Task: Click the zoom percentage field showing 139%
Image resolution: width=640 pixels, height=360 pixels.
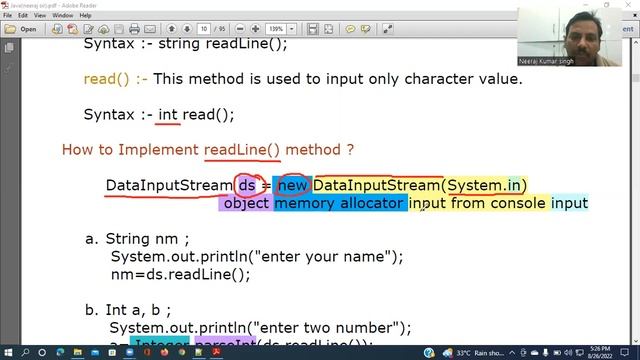Action: 276,29
